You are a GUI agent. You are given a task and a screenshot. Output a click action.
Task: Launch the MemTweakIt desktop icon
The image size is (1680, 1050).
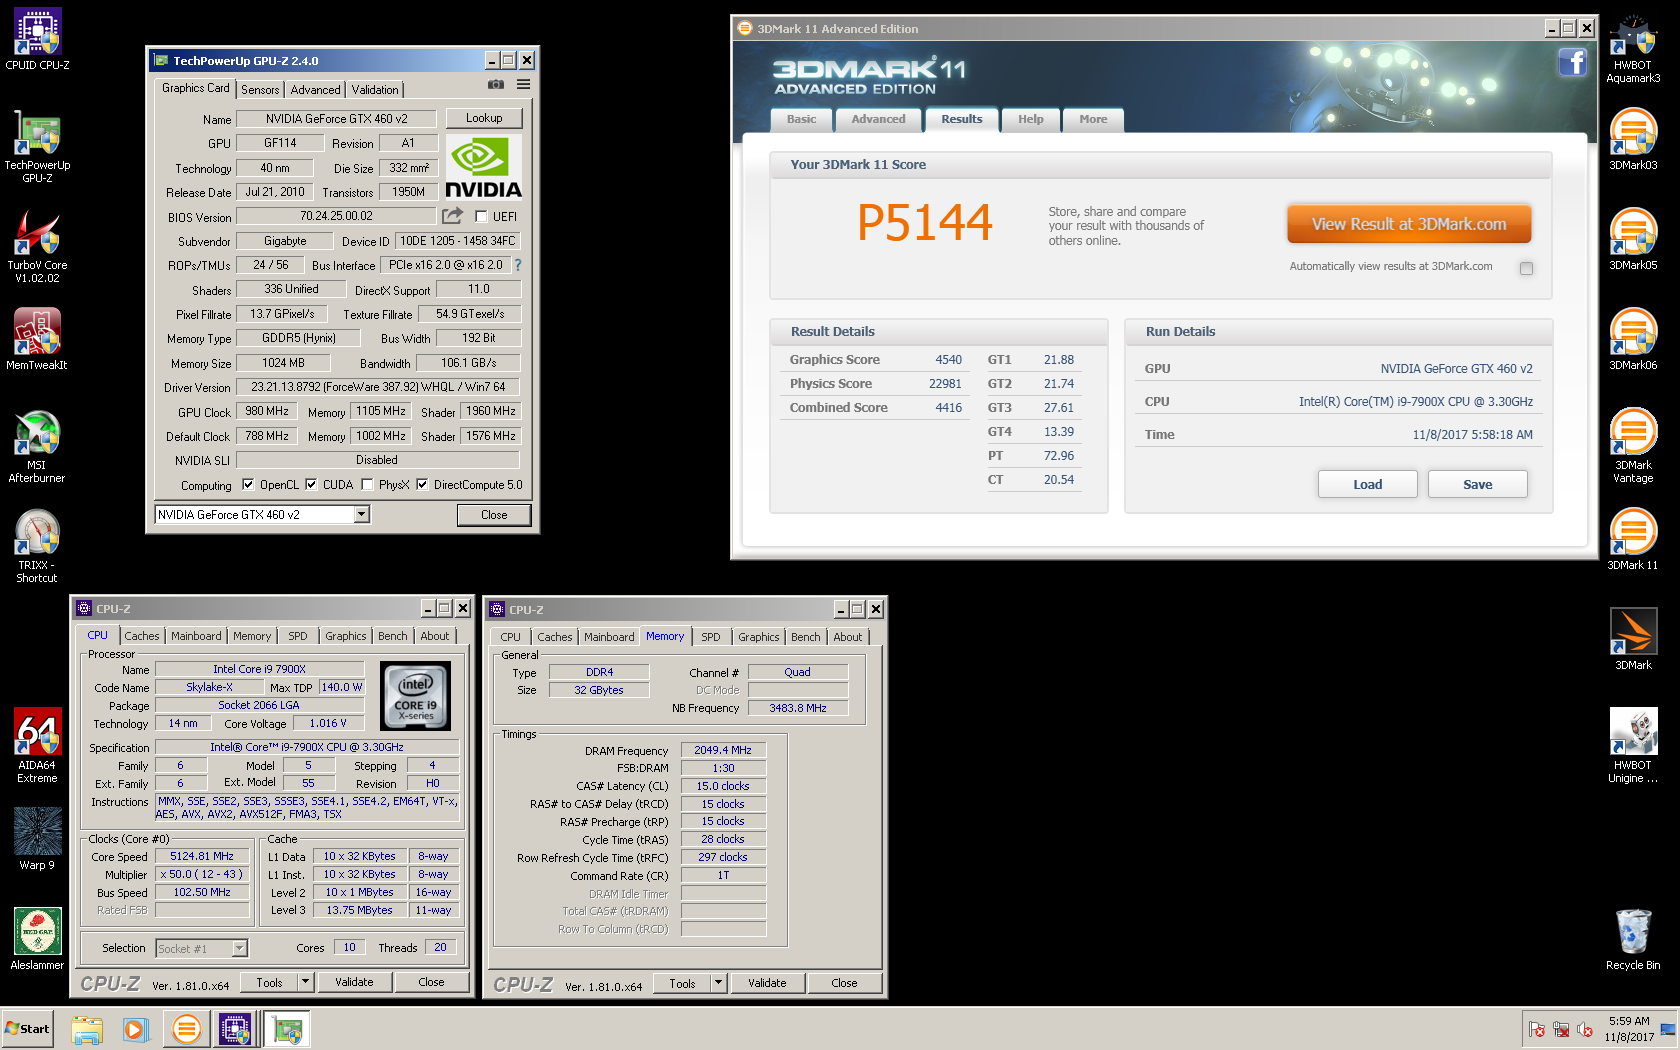pyautogui.click(x=37, y=340)
